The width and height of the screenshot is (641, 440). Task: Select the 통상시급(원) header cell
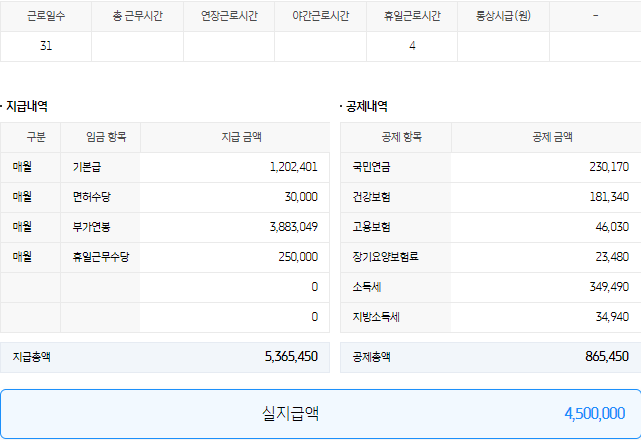[503, 16]
